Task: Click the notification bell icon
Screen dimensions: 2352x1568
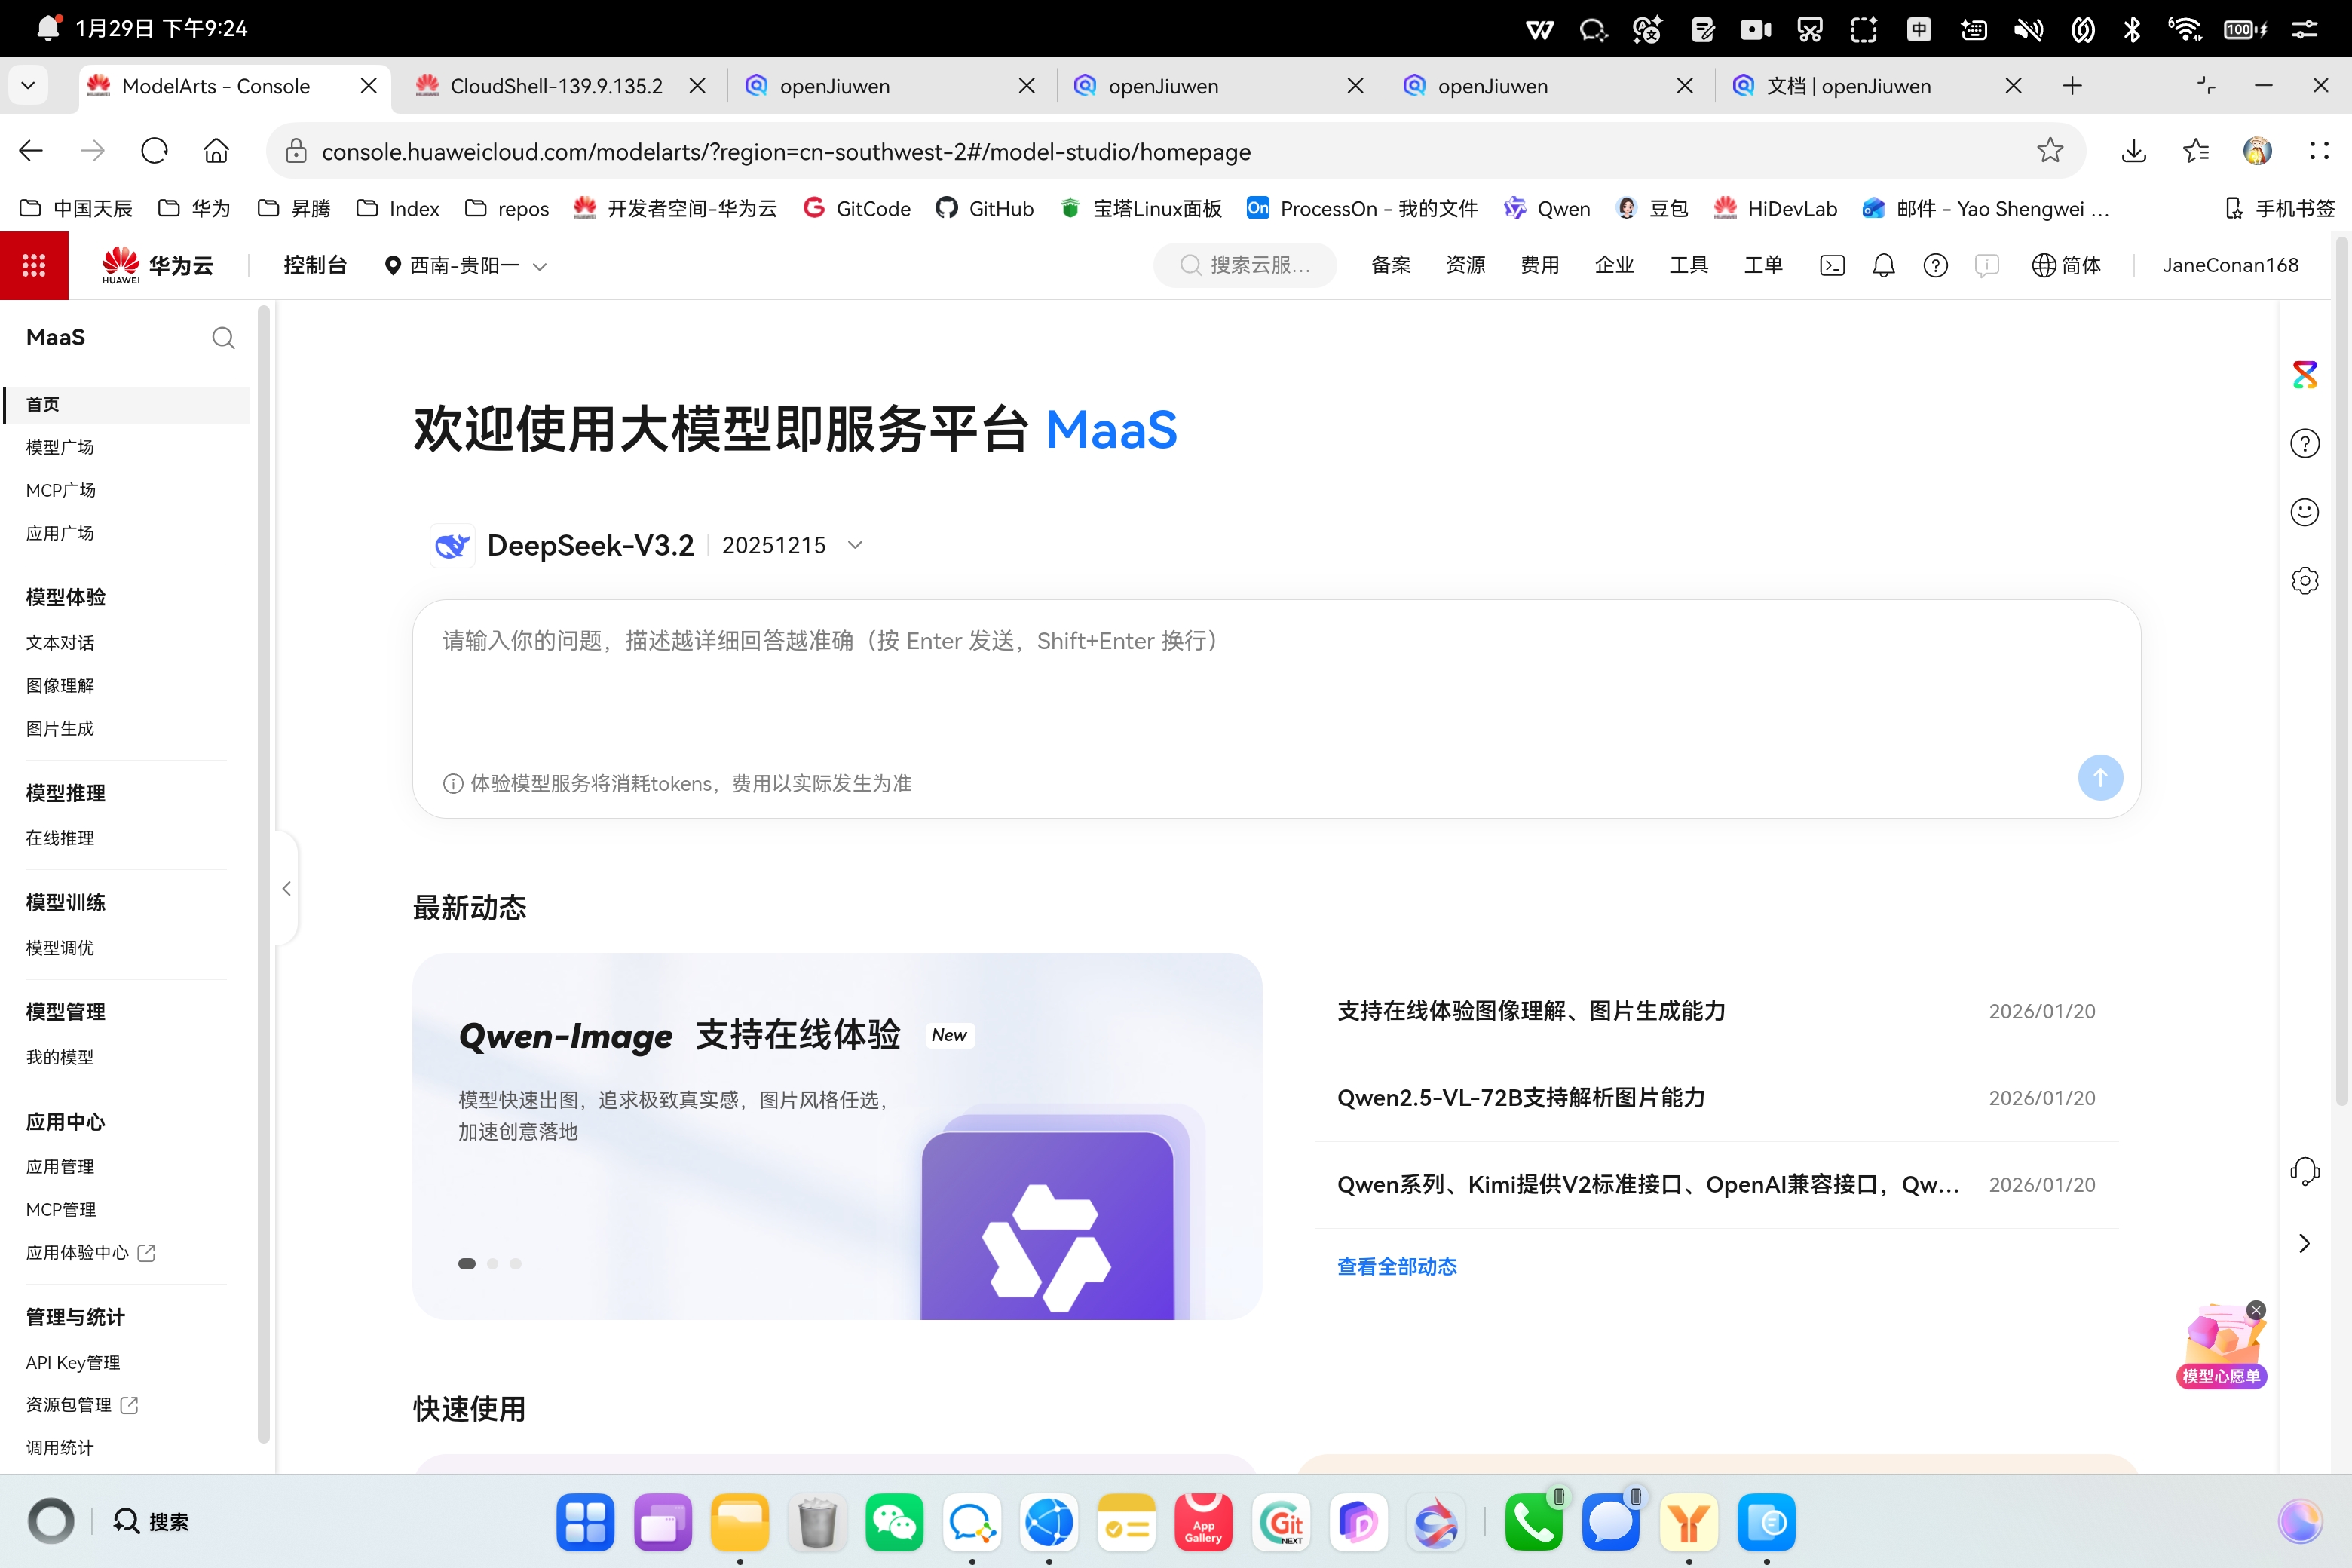Action: [x=1883, y=265]
